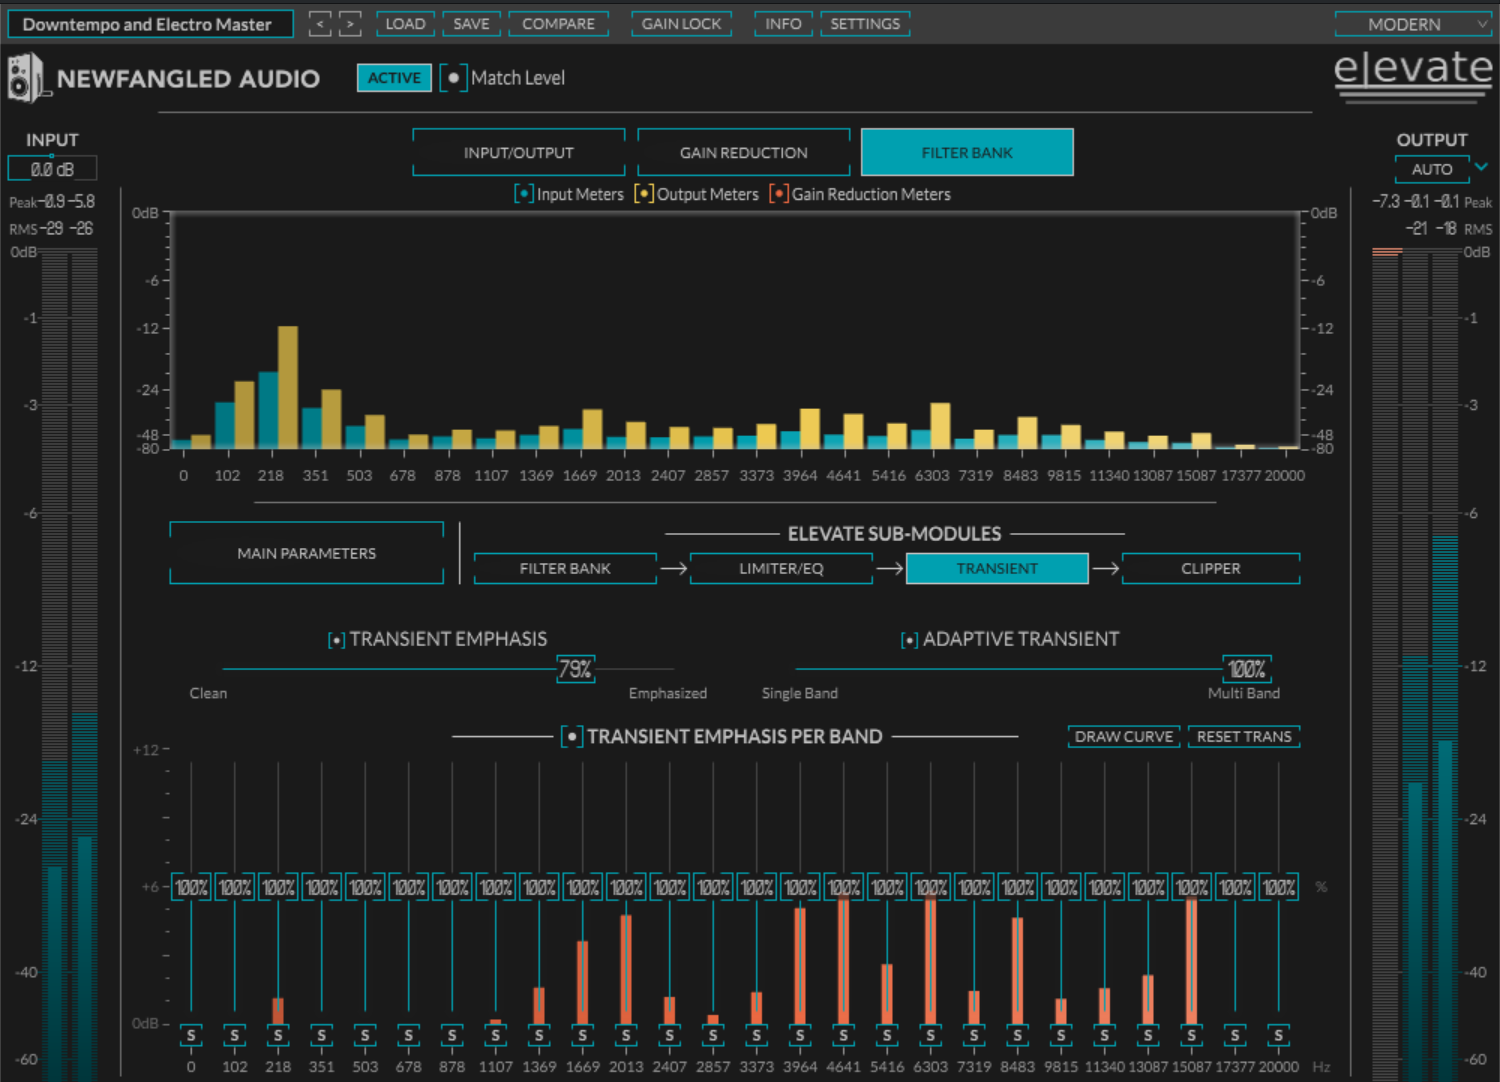Open SETTINGS
The height and width of the screenshot is (1082, 1500).
coord(865,24)
